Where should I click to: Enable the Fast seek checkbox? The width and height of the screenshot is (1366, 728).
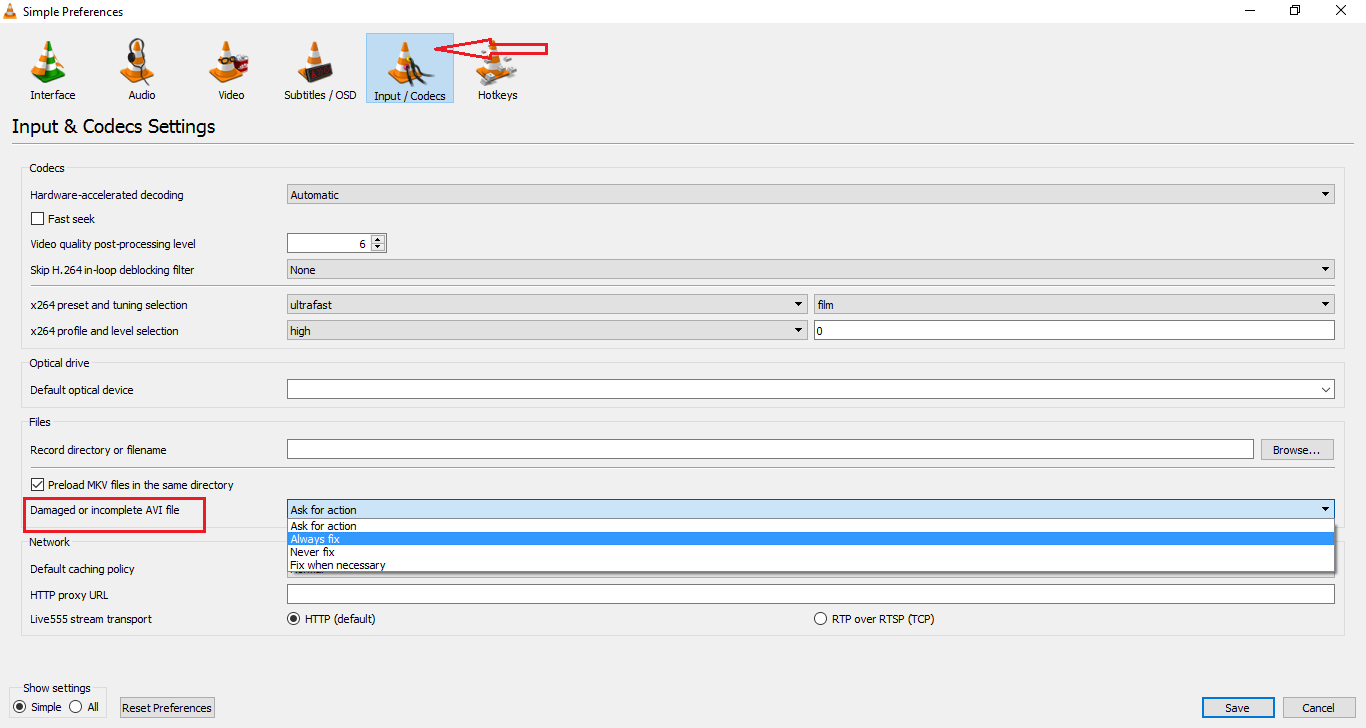tap(37, 218)
